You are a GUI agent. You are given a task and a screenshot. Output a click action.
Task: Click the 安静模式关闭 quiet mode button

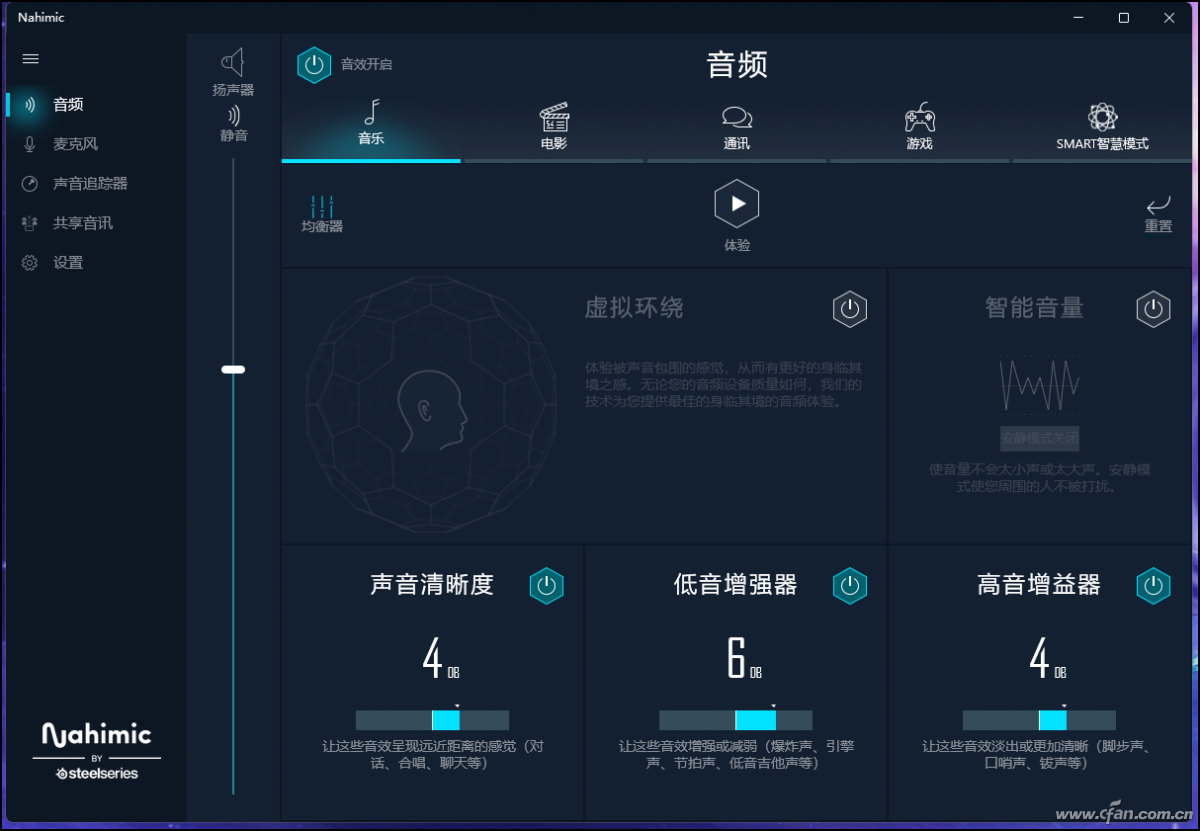pyautogui.click(x=1040, y=438)
